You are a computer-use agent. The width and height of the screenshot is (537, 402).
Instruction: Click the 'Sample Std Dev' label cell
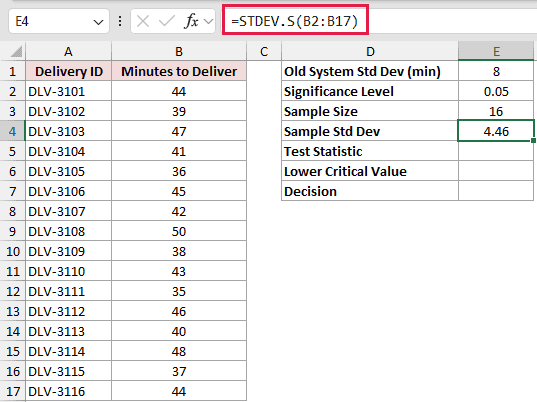pyautogui.click(x=370, y=131)
